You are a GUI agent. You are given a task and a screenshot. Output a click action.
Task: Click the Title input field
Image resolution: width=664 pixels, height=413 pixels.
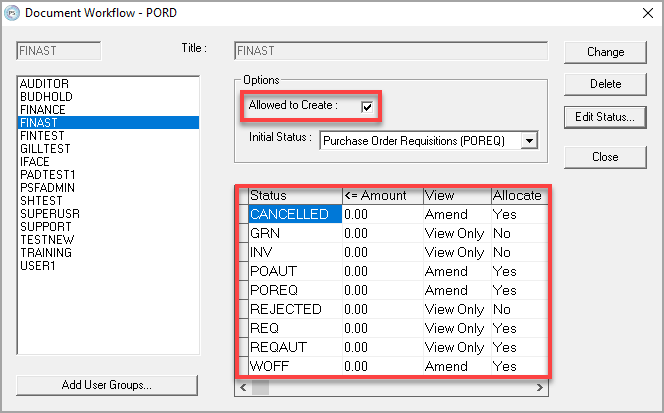(390, 50)
